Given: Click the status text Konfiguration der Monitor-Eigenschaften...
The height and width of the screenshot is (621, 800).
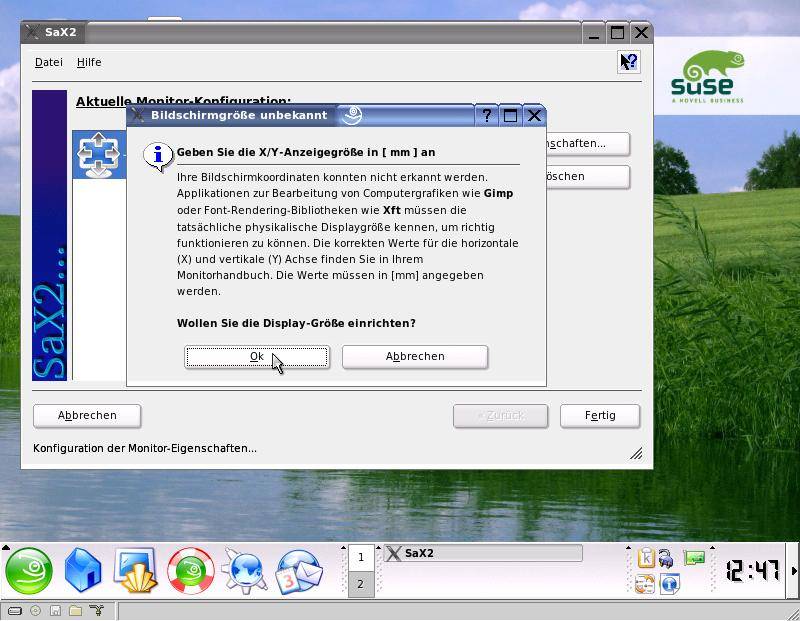Looking at the screenshot, I should click(x=145, y=449).
